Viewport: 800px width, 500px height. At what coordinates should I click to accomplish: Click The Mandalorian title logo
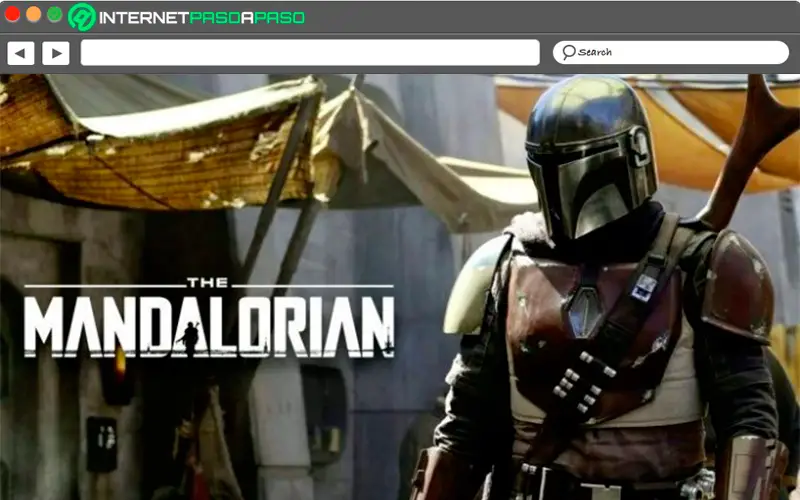coord(209,317)
